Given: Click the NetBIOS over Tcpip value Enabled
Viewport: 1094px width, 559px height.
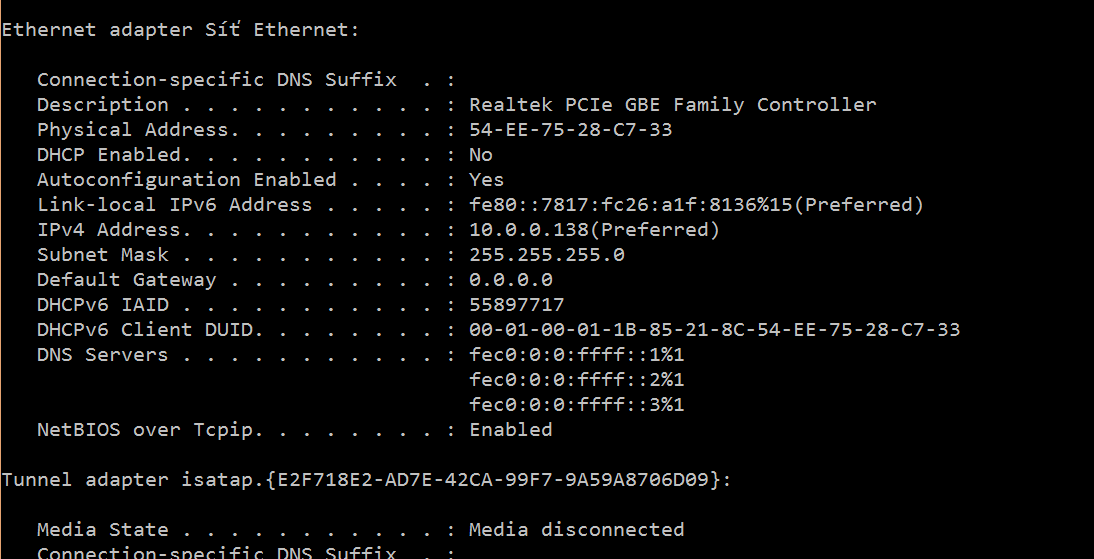Looking at the screenshot, I should click(x=510, y=430).
